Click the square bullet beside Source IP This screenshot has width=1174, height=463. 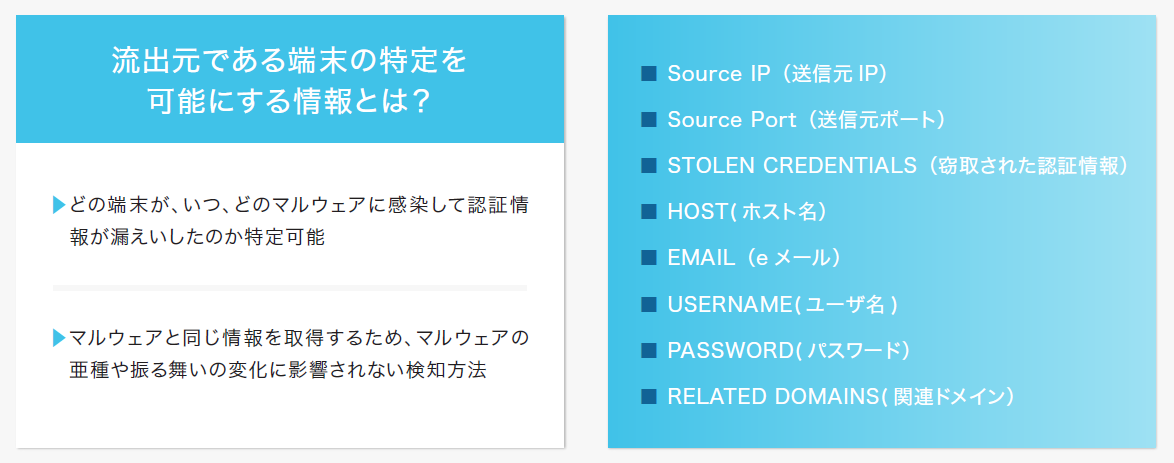pos(649,73)
